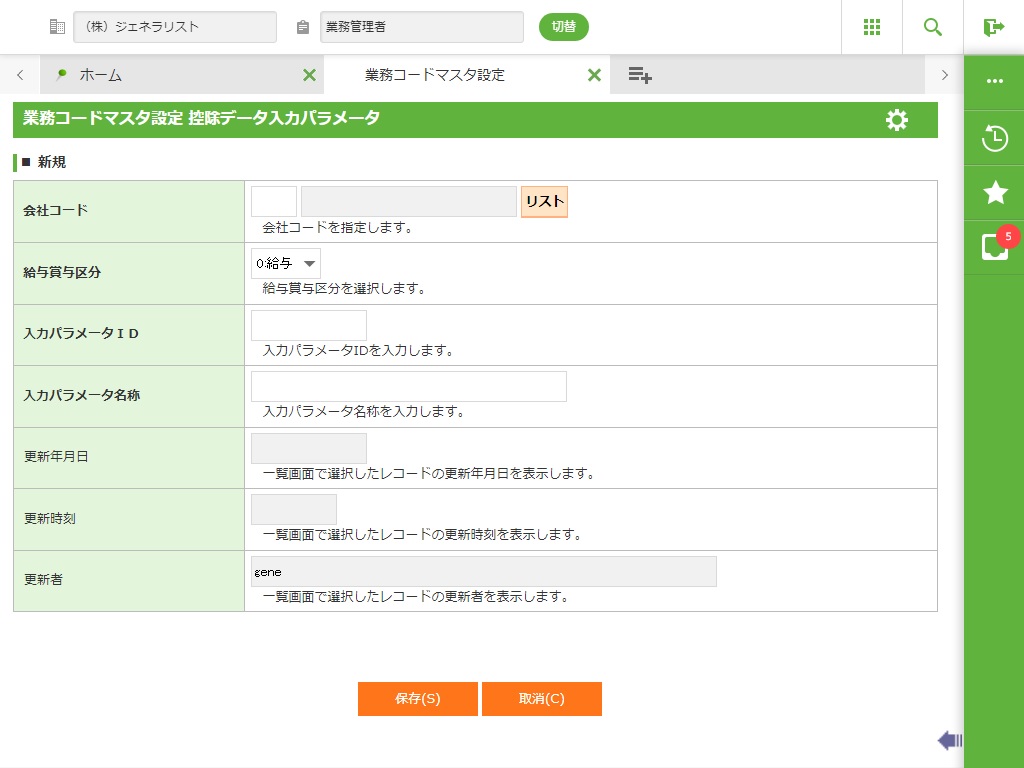Open the history clock icon in sidebar
Image resolution: width=1024 pixels, height=768 pixels.
pyautogui.click(x=994, y=138)
